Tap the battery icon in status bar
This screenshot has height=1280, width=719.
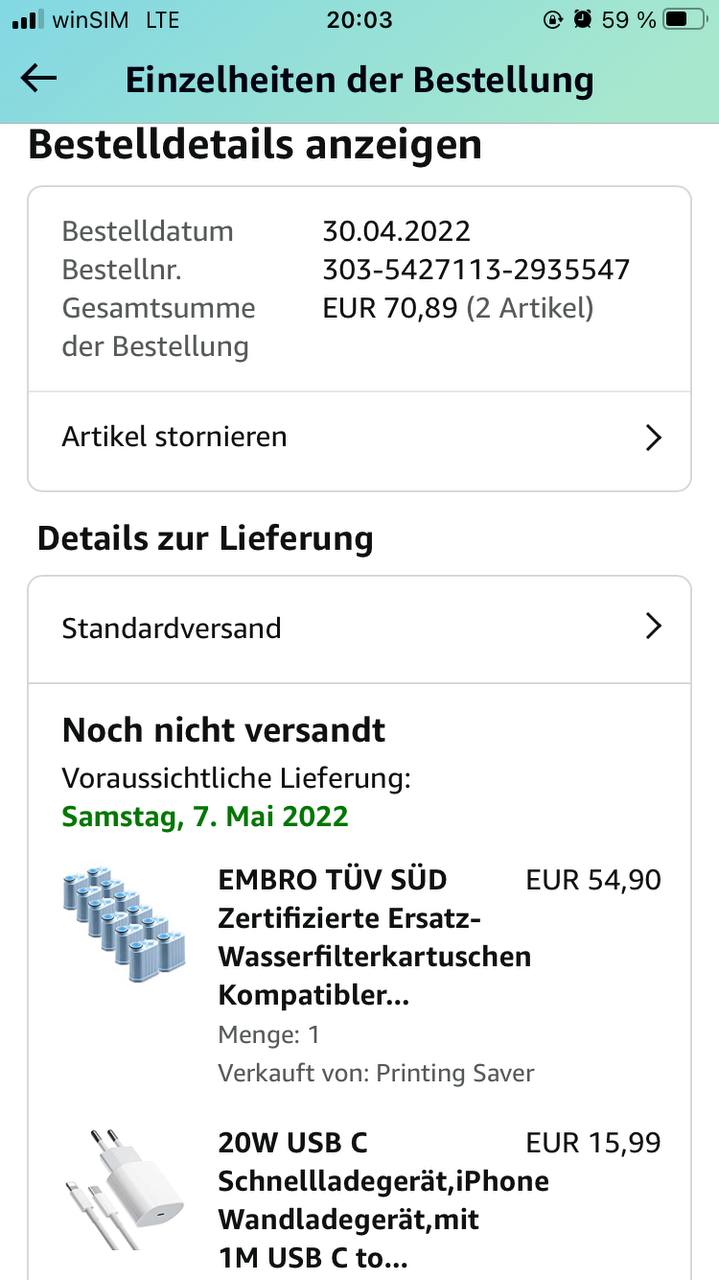pos(690,19)
